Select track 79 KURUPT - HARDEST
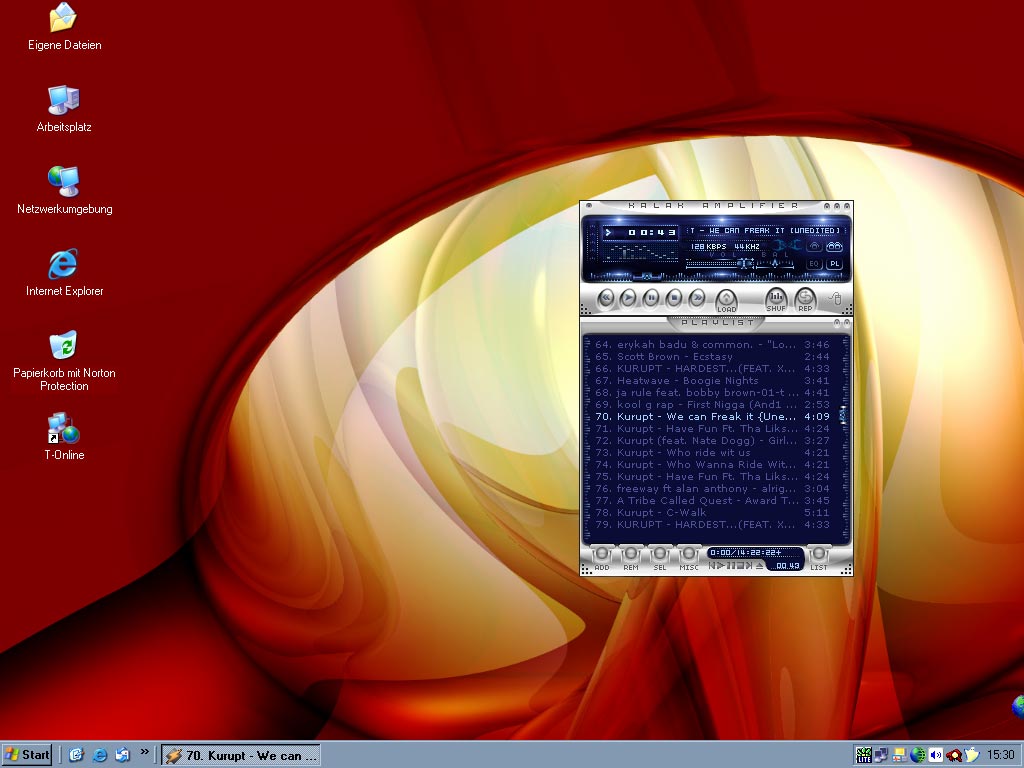1024x768 pixels. (712, 524)
